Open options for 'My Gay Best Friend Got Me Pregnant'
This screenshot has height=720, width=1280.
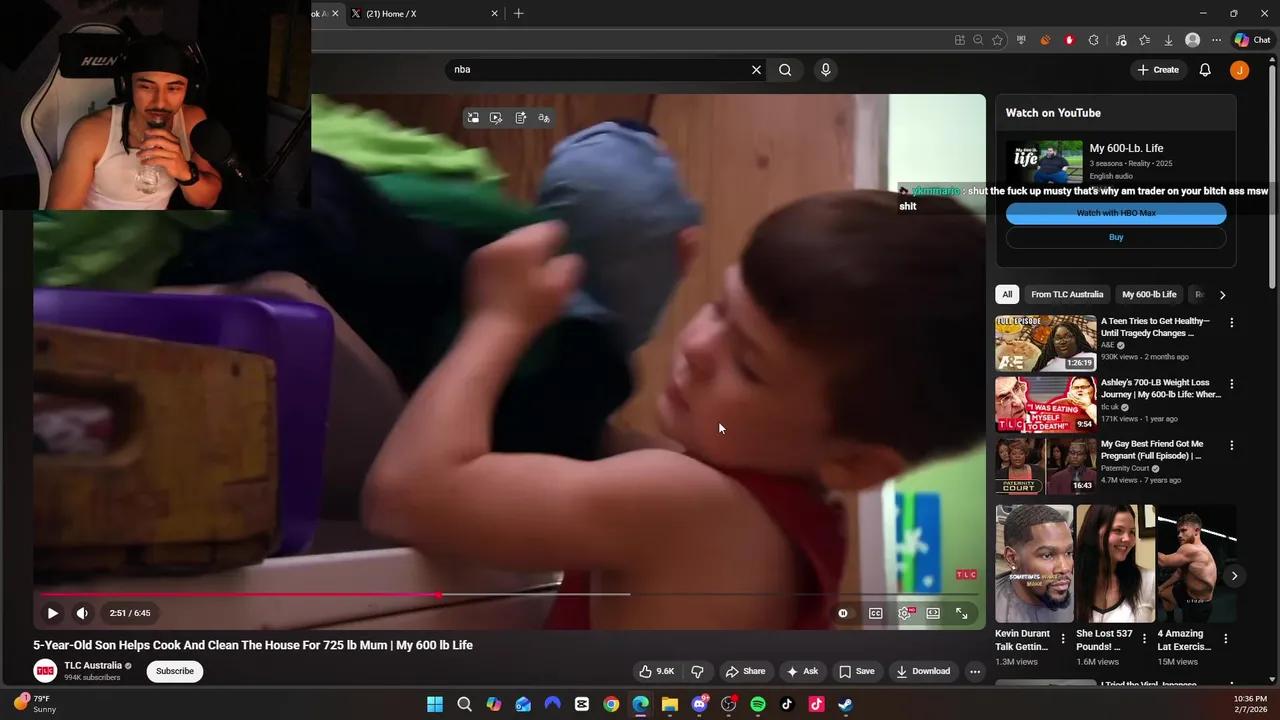[x=1231, y=445]
